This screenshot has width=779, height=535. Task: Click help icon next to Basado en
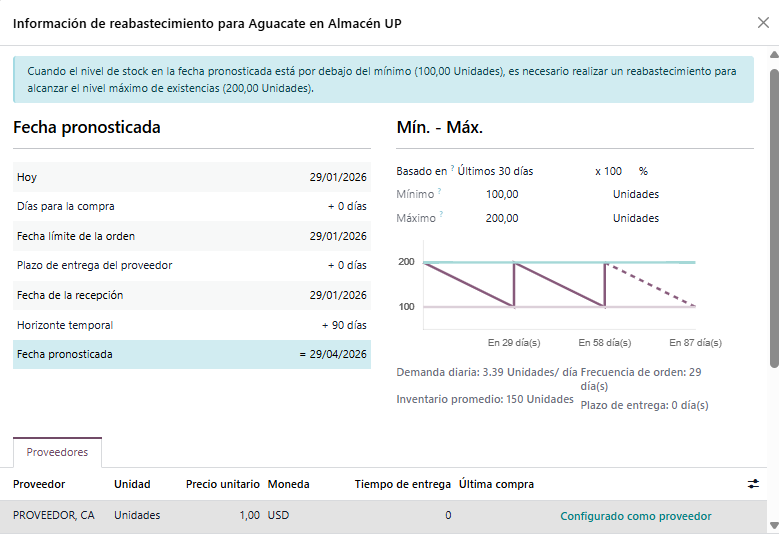coord(452,169)
